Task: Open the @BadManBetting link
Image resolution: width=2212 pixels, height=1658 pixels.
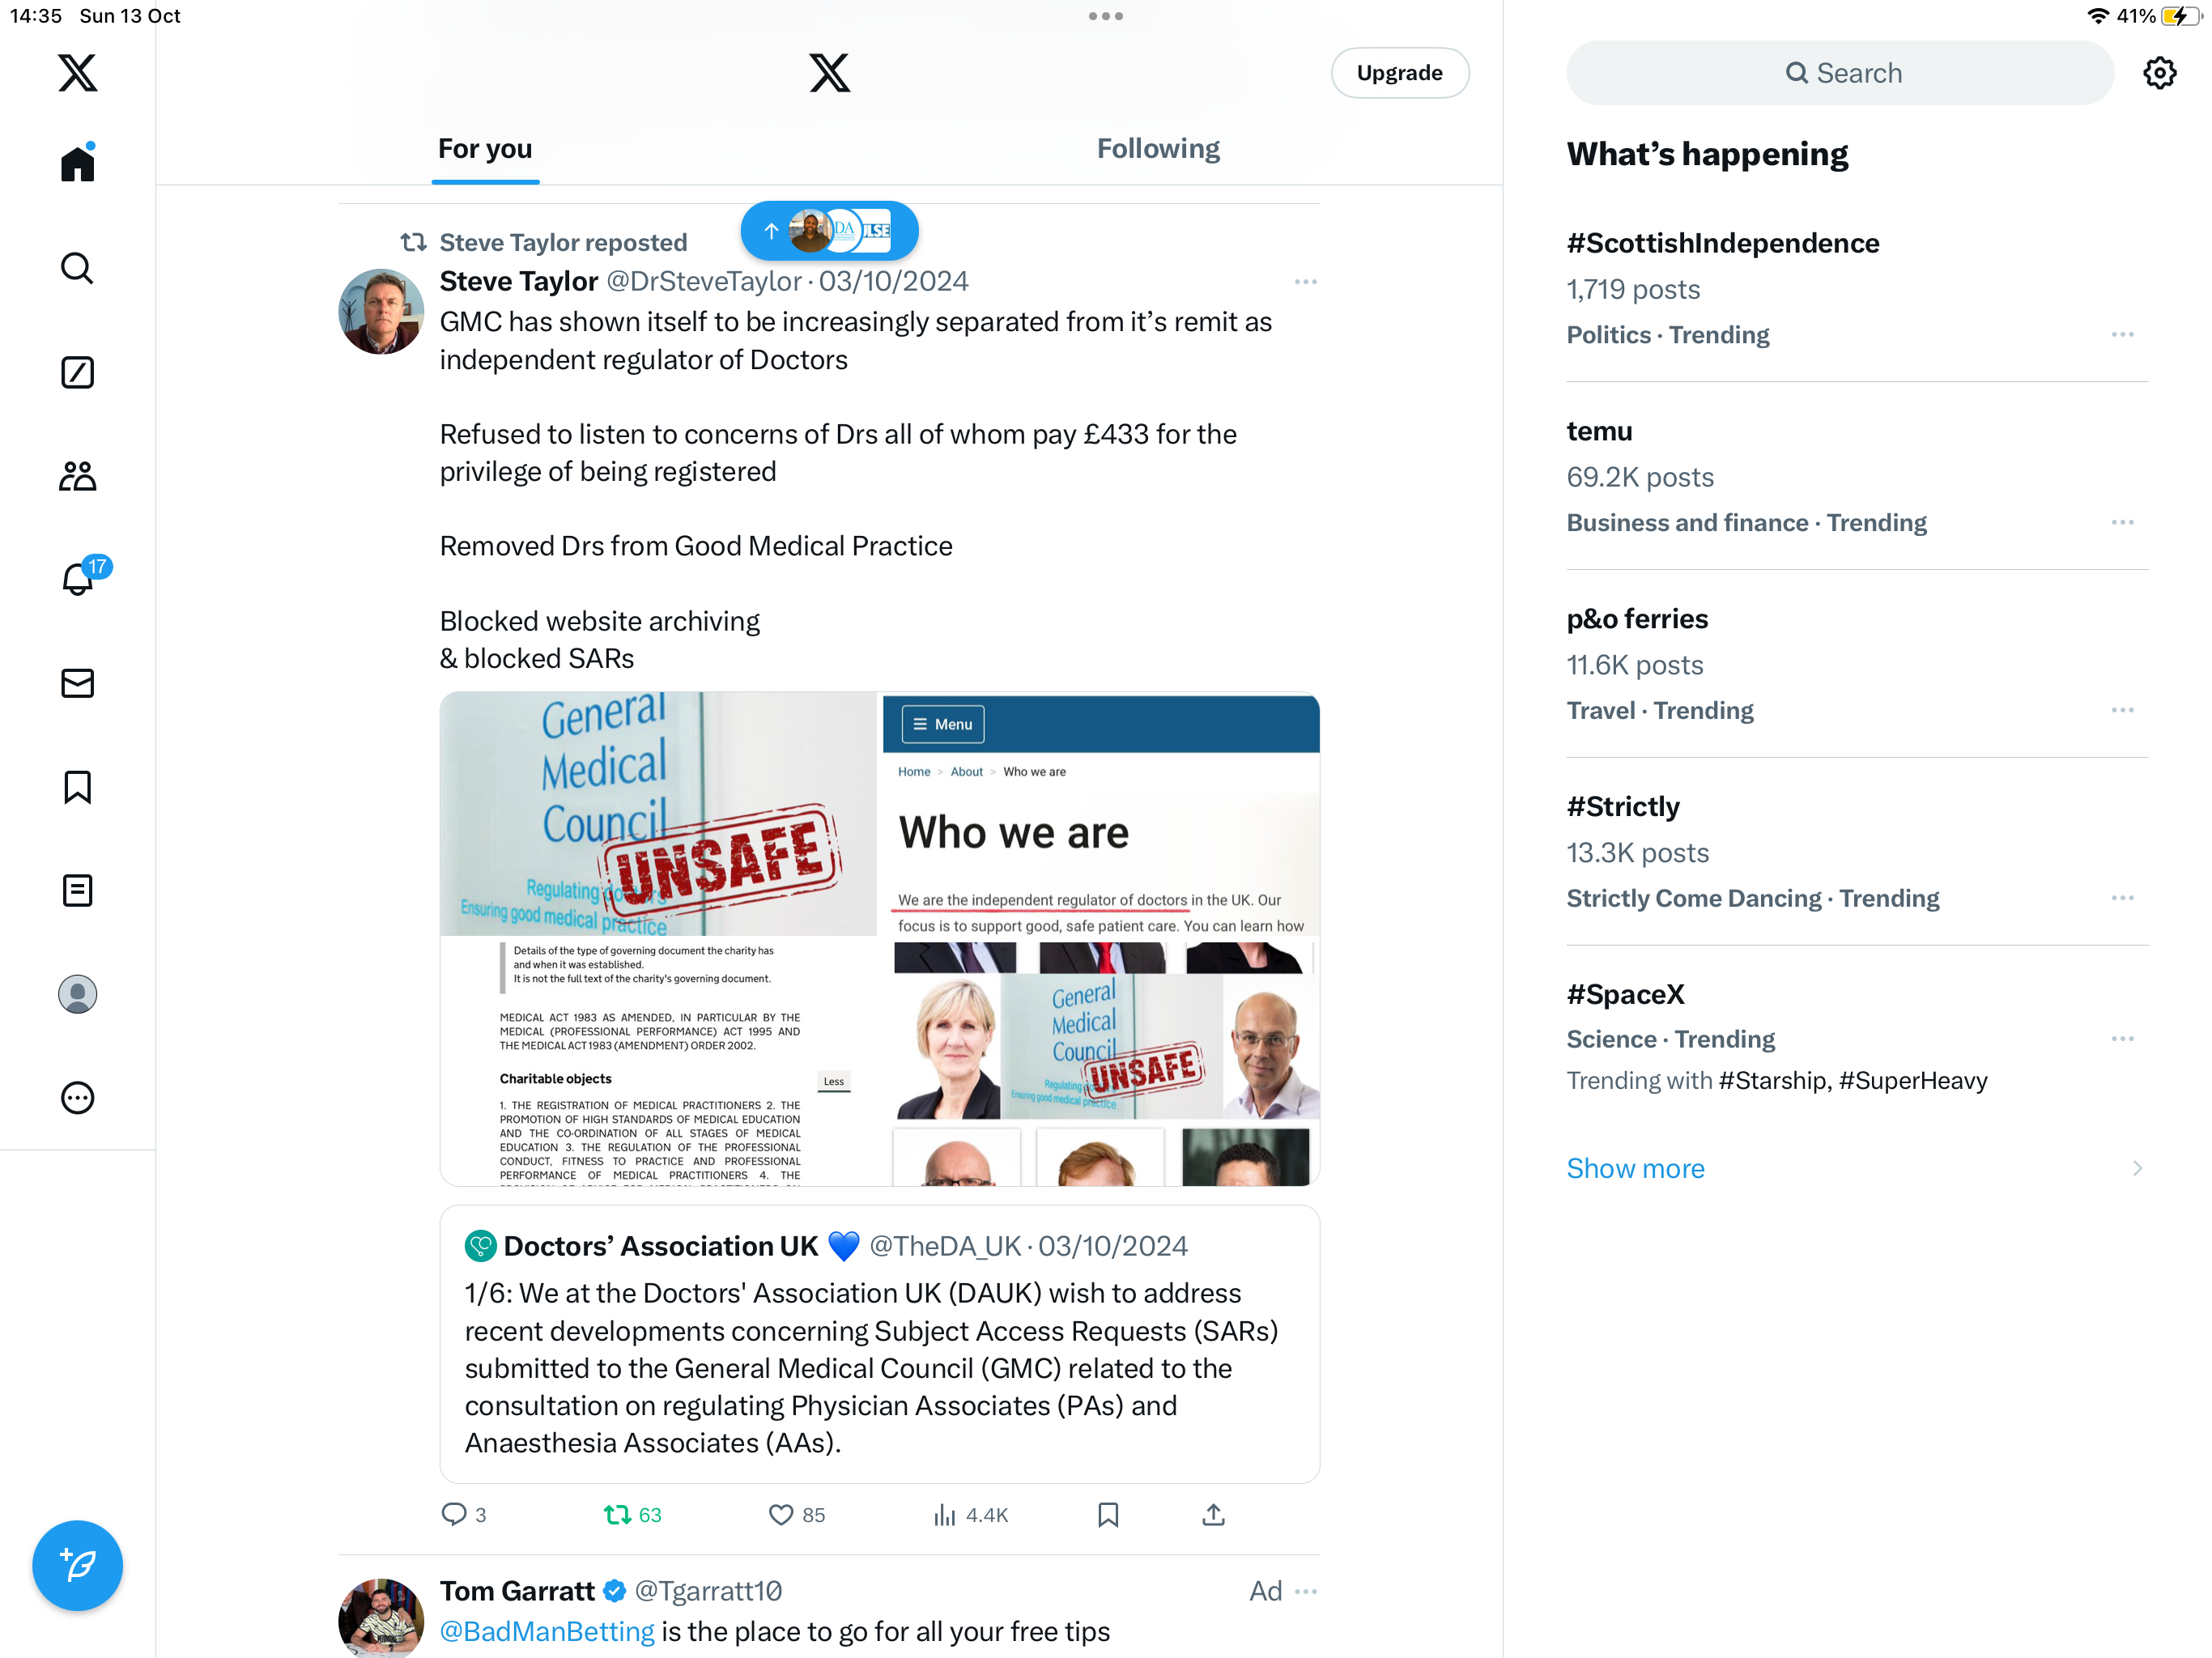Action: 547,1631
